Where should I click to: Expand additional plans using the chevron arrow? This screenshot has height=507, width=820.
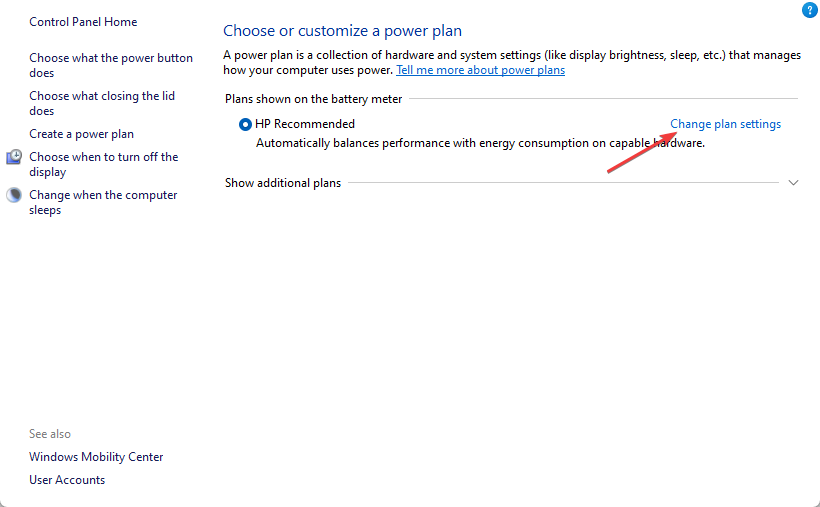click(794, 183)
